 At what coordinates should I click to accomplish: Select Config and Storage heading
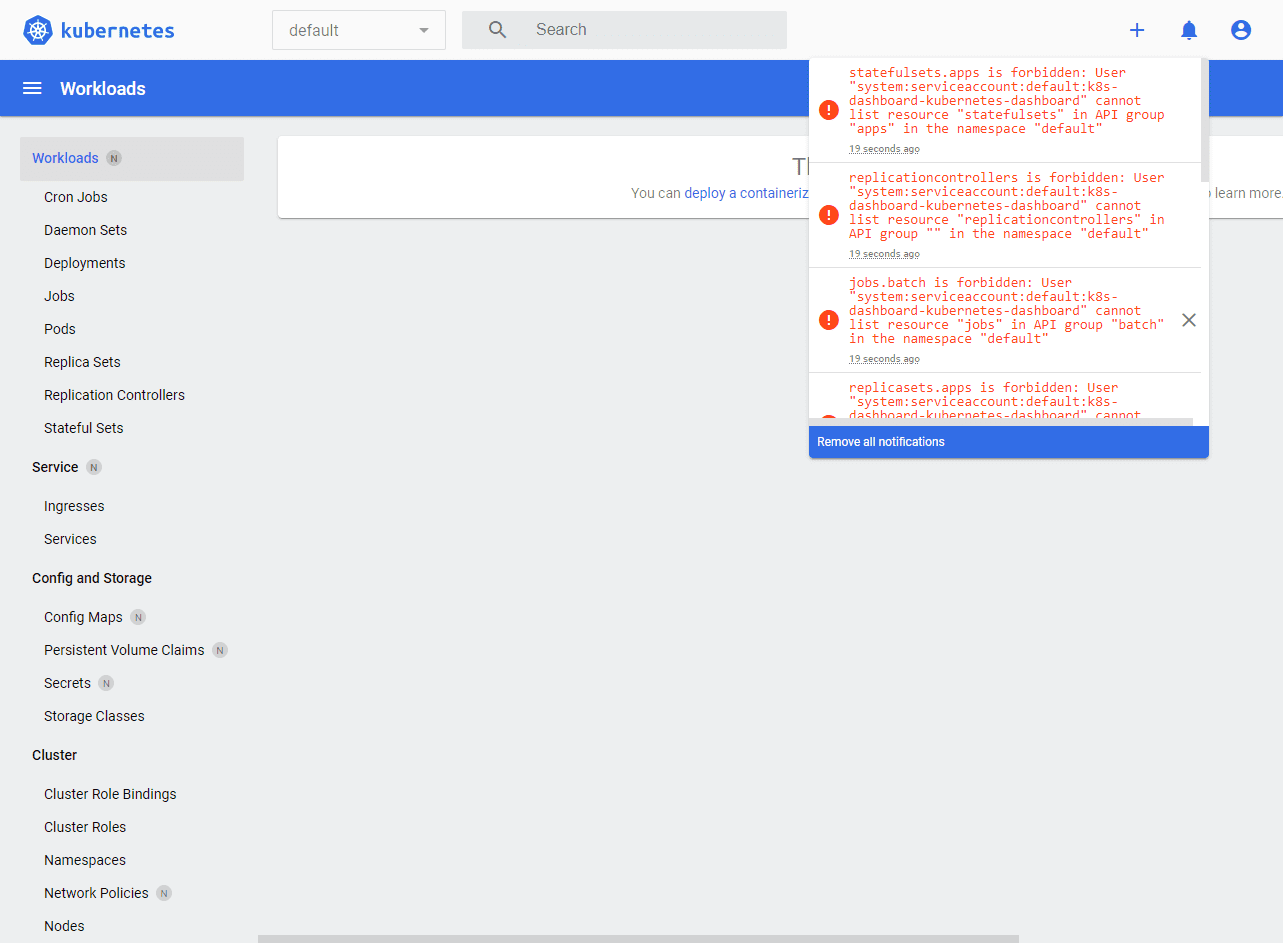(x=92, y=578)
